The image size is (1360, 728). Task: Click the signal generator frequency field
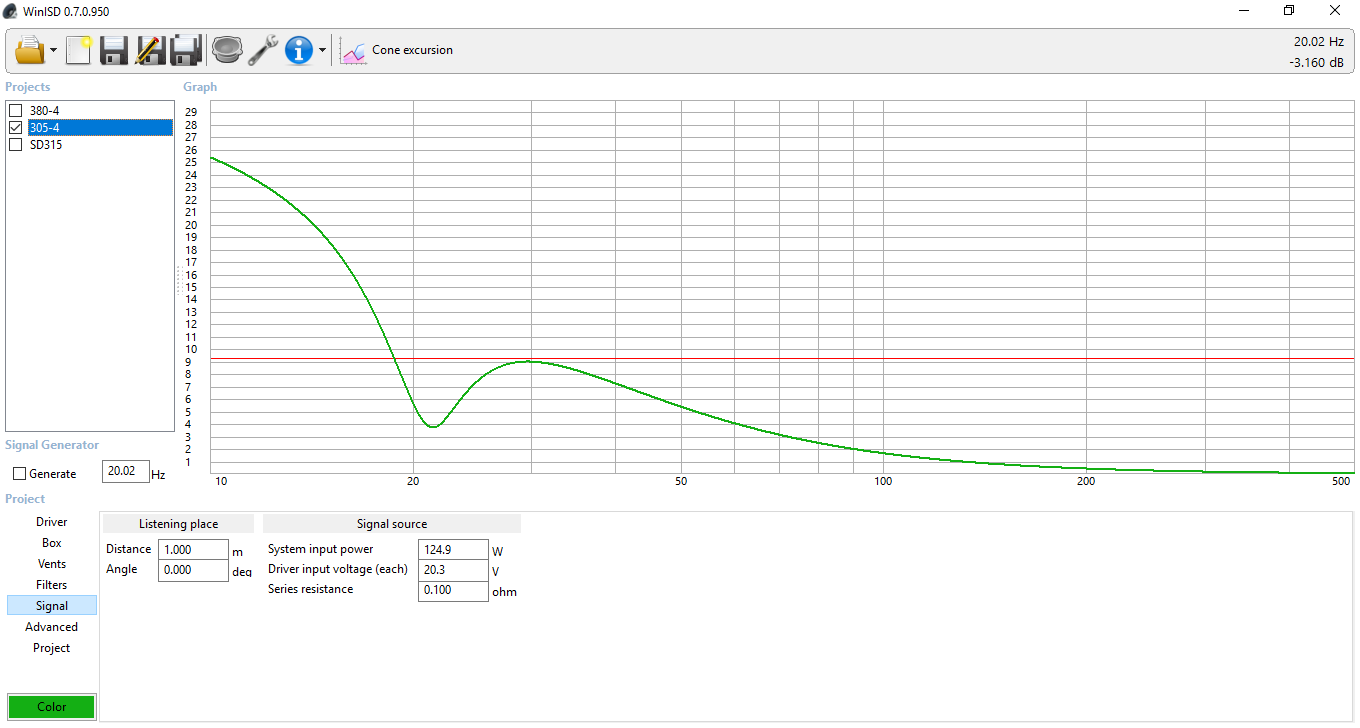pyautogui.click(x=126, y=471)
